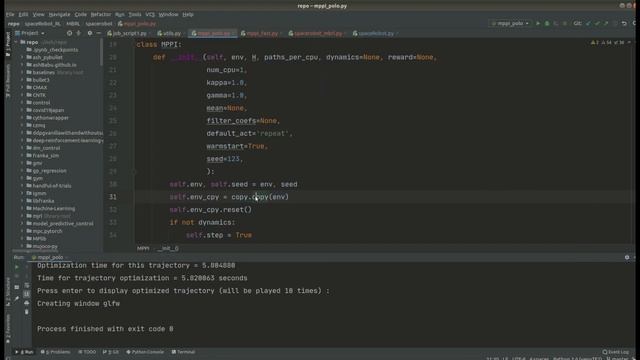Click the print icon in the Run panel

coord(27,303)
